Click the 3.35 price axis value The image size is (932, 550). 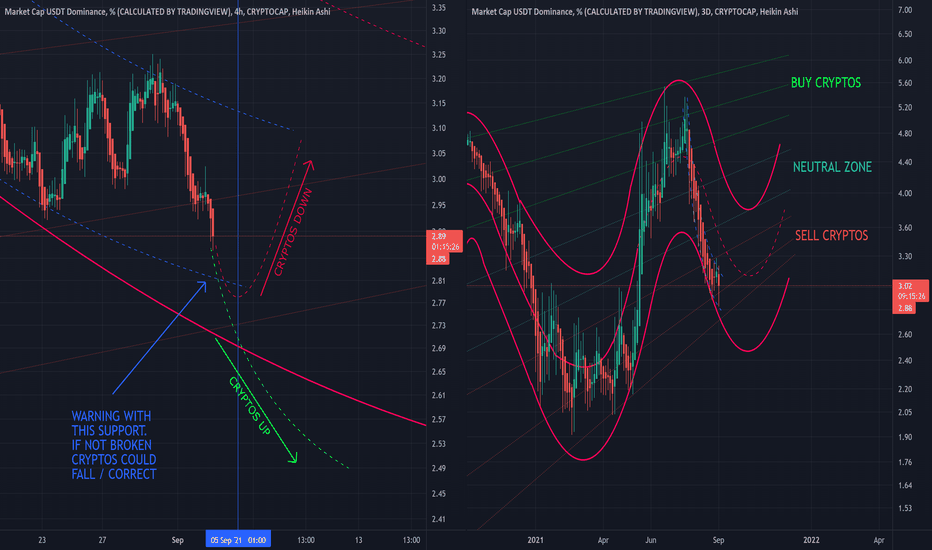[439, 8]
